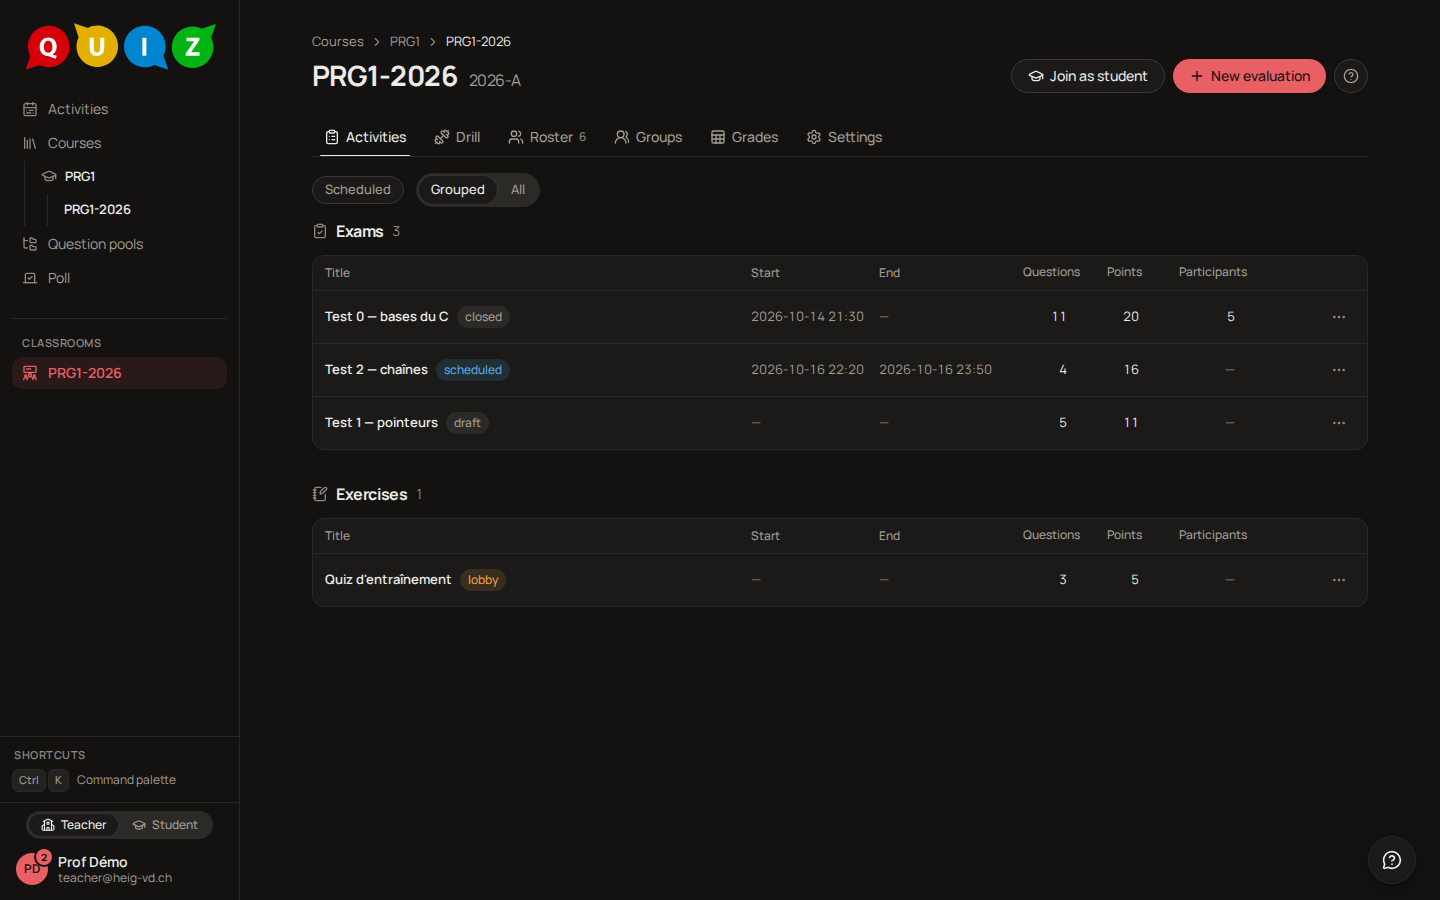Click the Poll icon in sidebar
Screen dimensions: 1440x900
(30, 278)
